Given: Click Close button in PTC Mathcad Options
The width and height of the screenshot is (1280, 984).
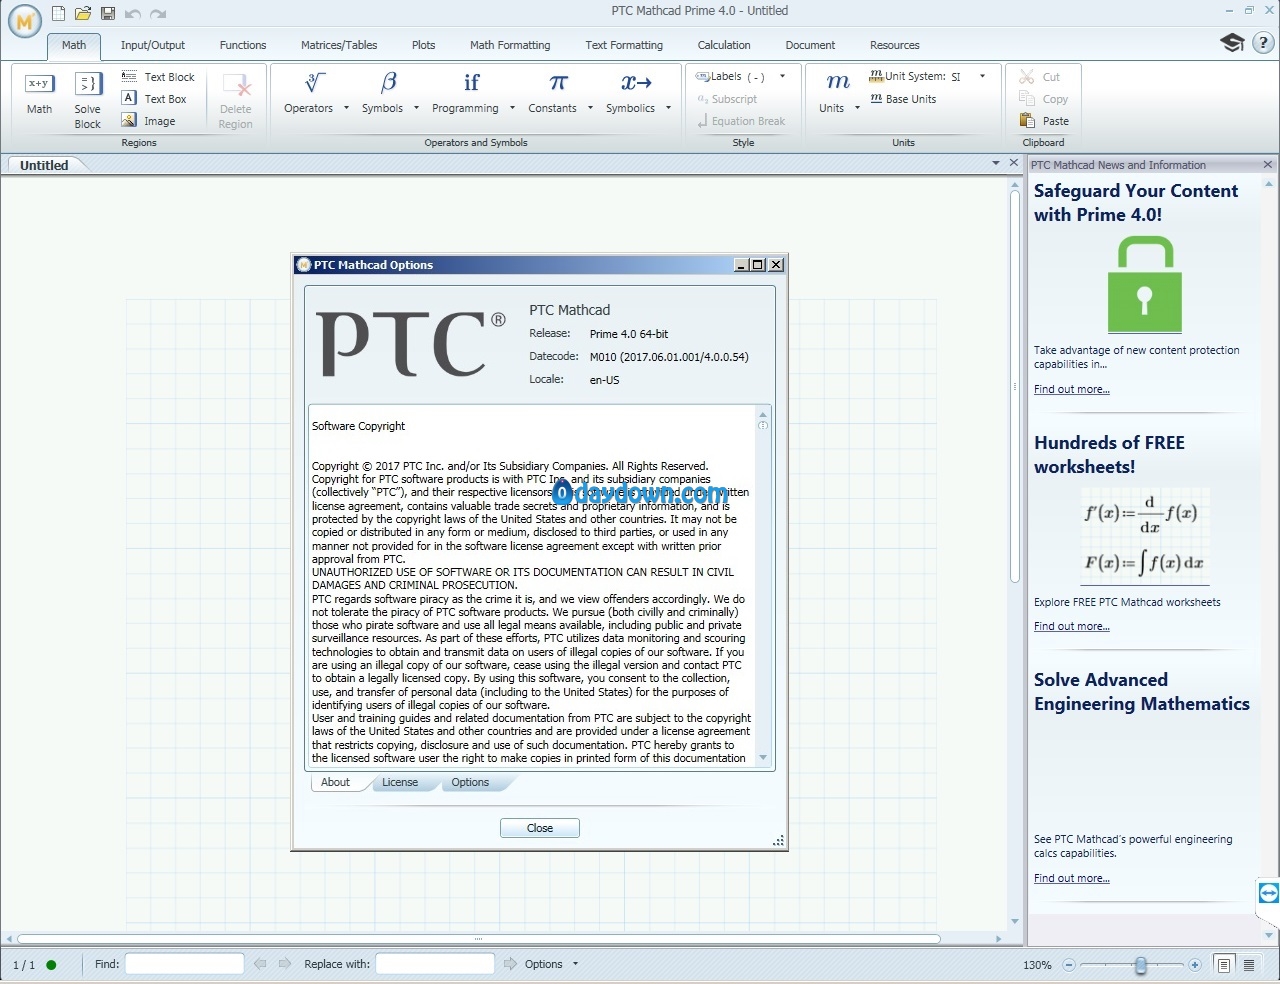Looking at the screenshot, I should 540,828.
